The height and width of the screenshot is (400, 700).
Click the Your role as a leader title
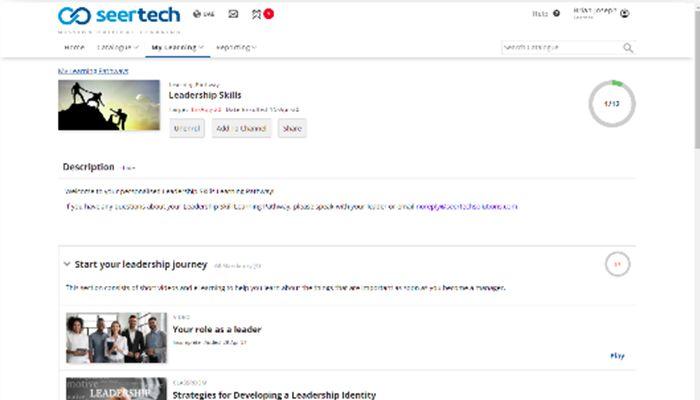click(x=217, y=329)
